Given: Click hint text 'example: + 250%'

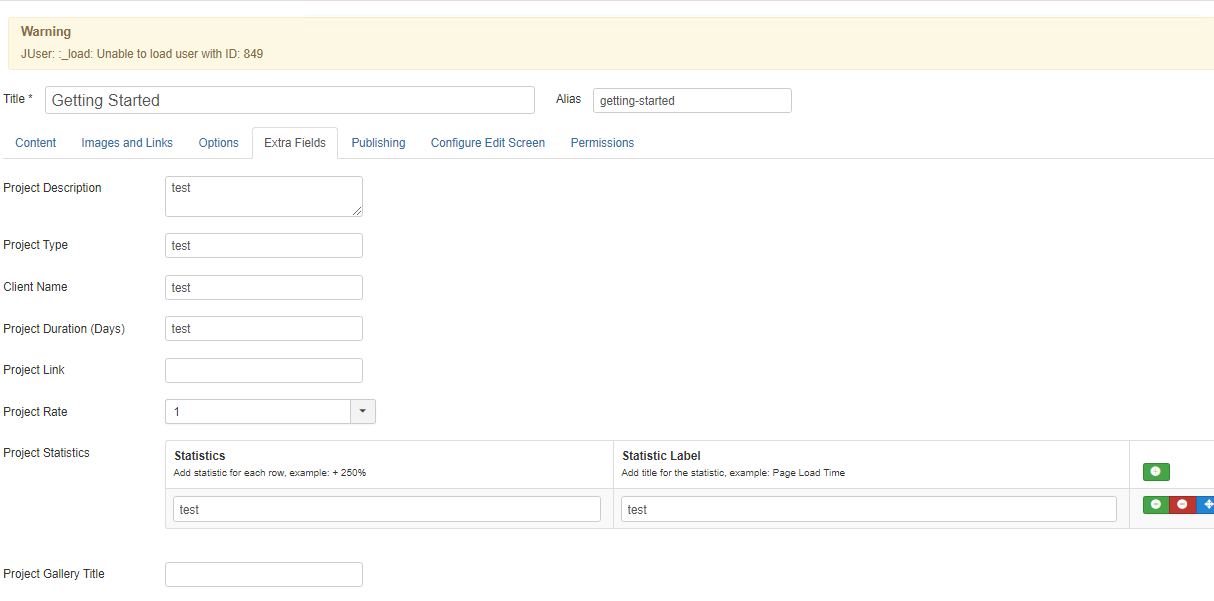Looking at the screenshot, I should coord(328,473).
